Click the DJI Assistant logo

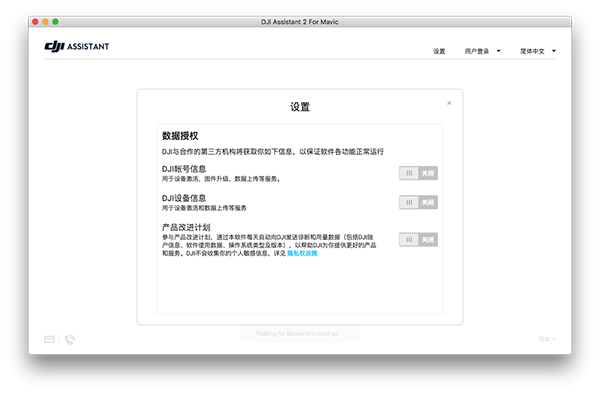(x=77, y=46)
